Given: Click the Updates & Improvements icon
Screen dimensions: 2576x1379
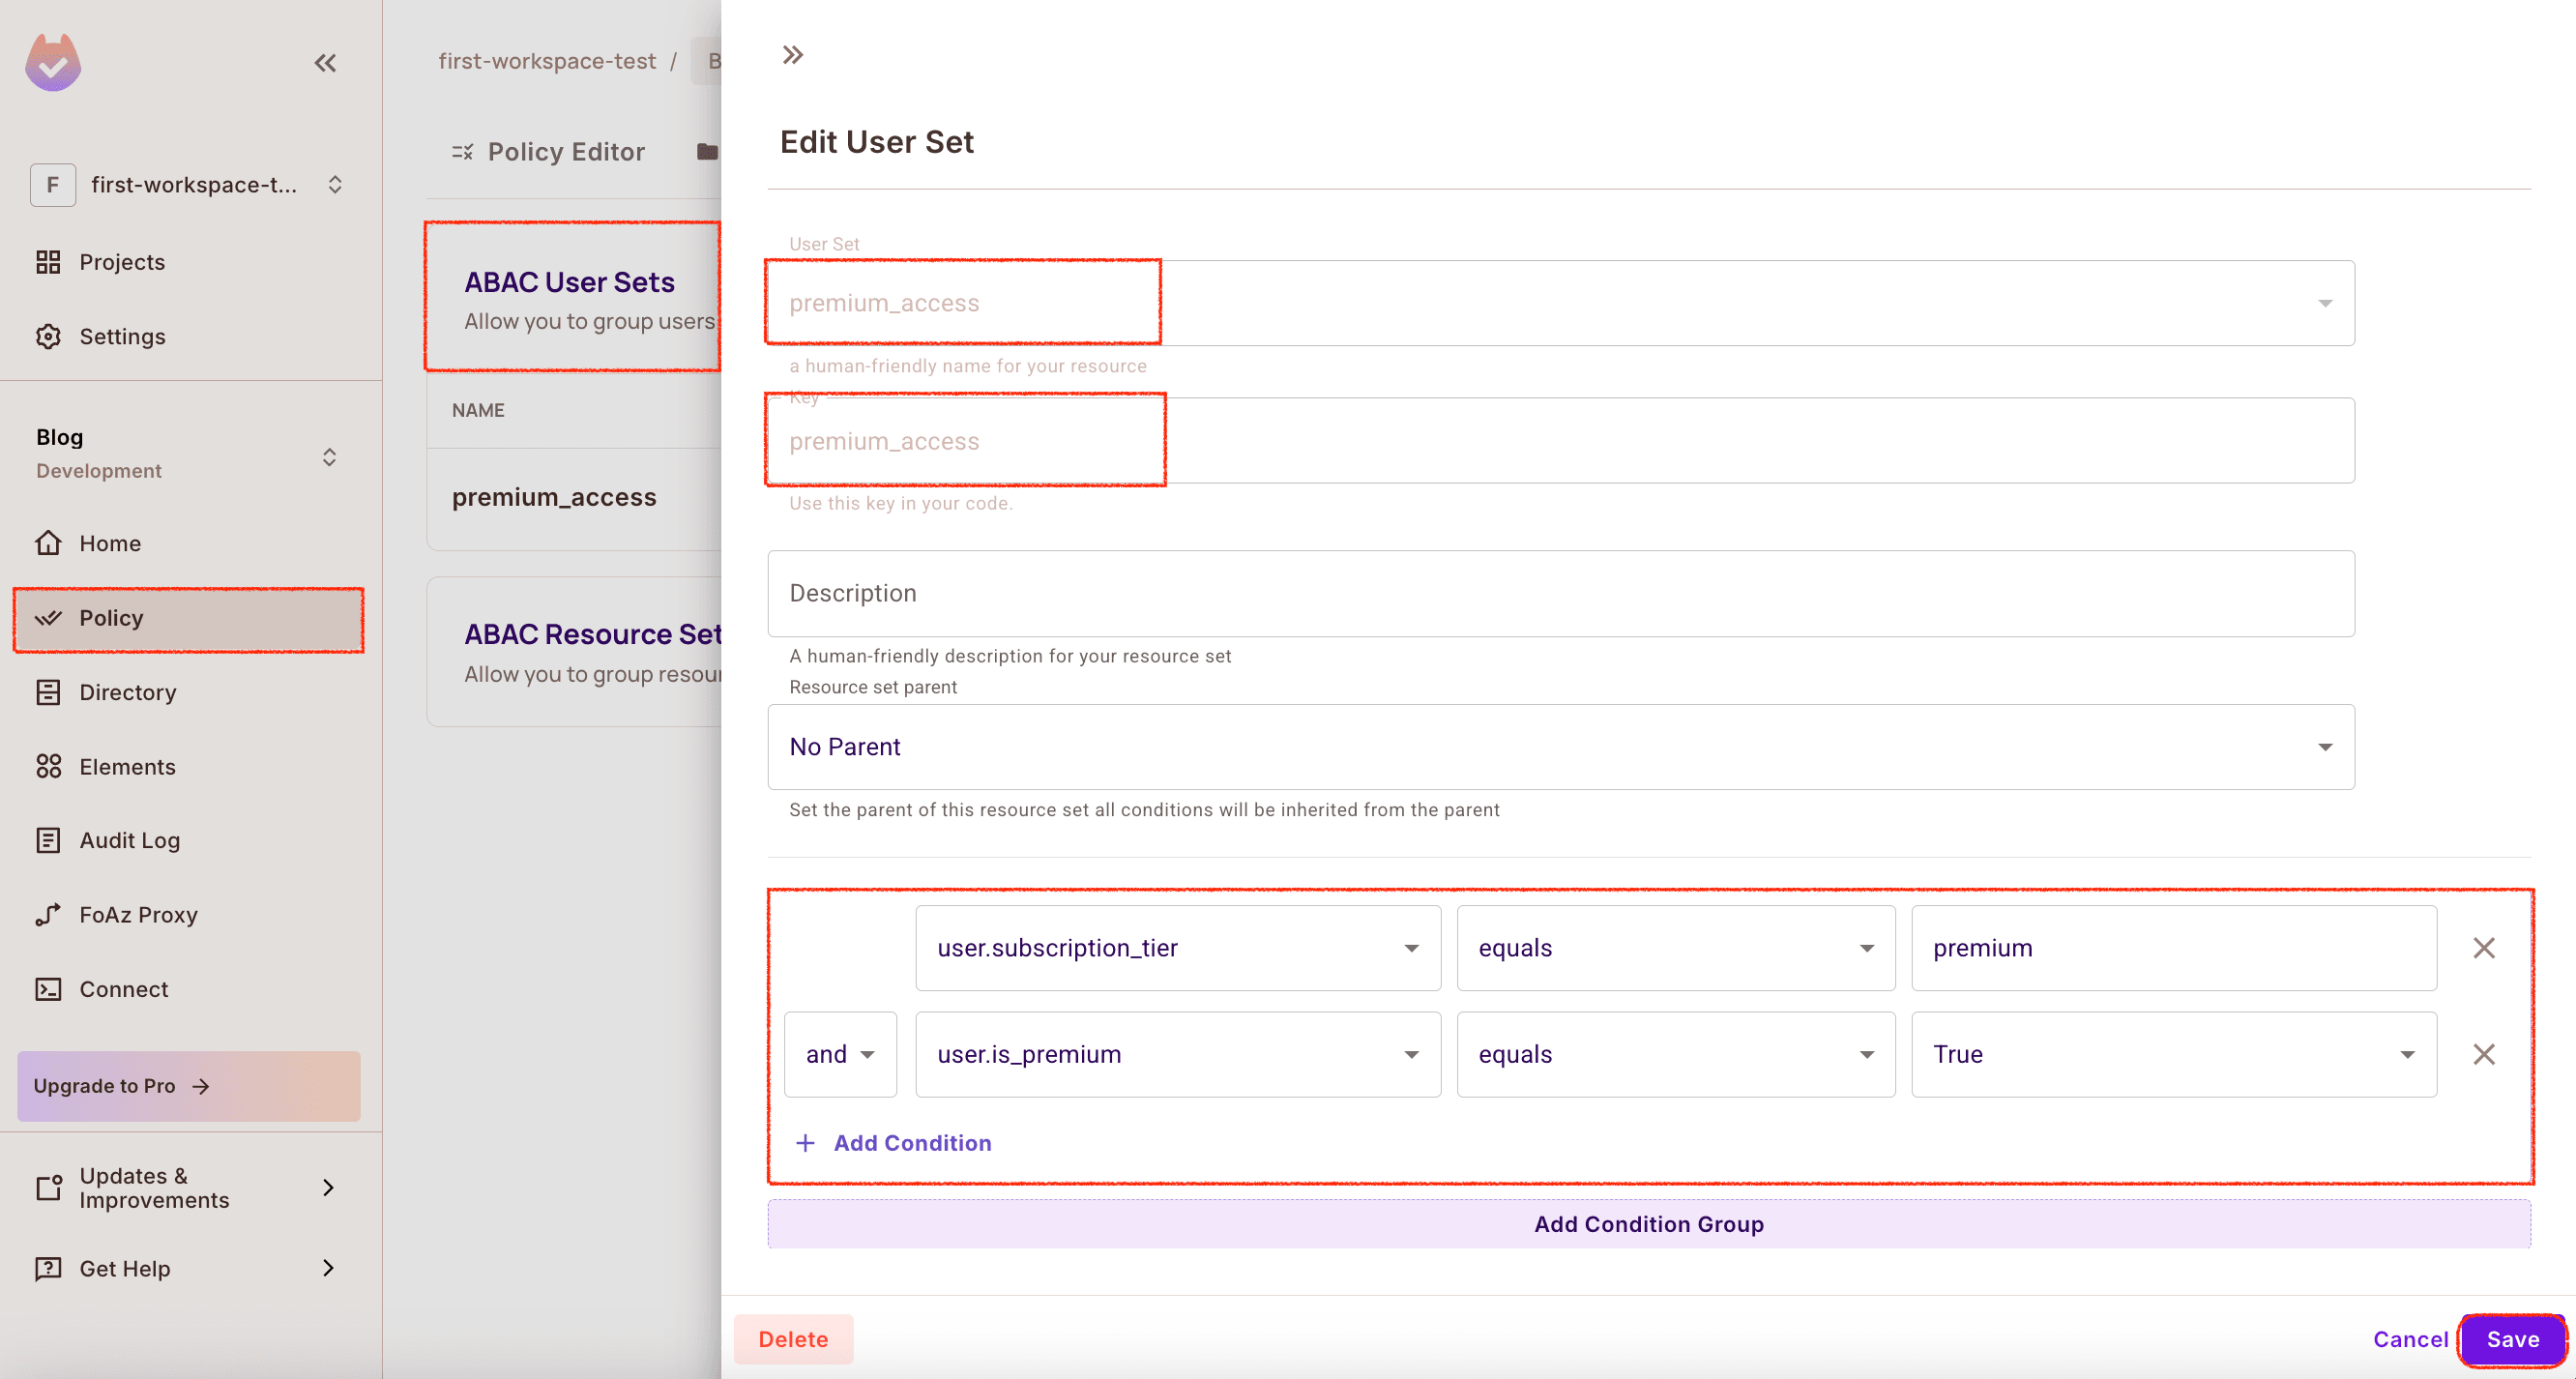Looking at the screenshot, I should 48,1187.
